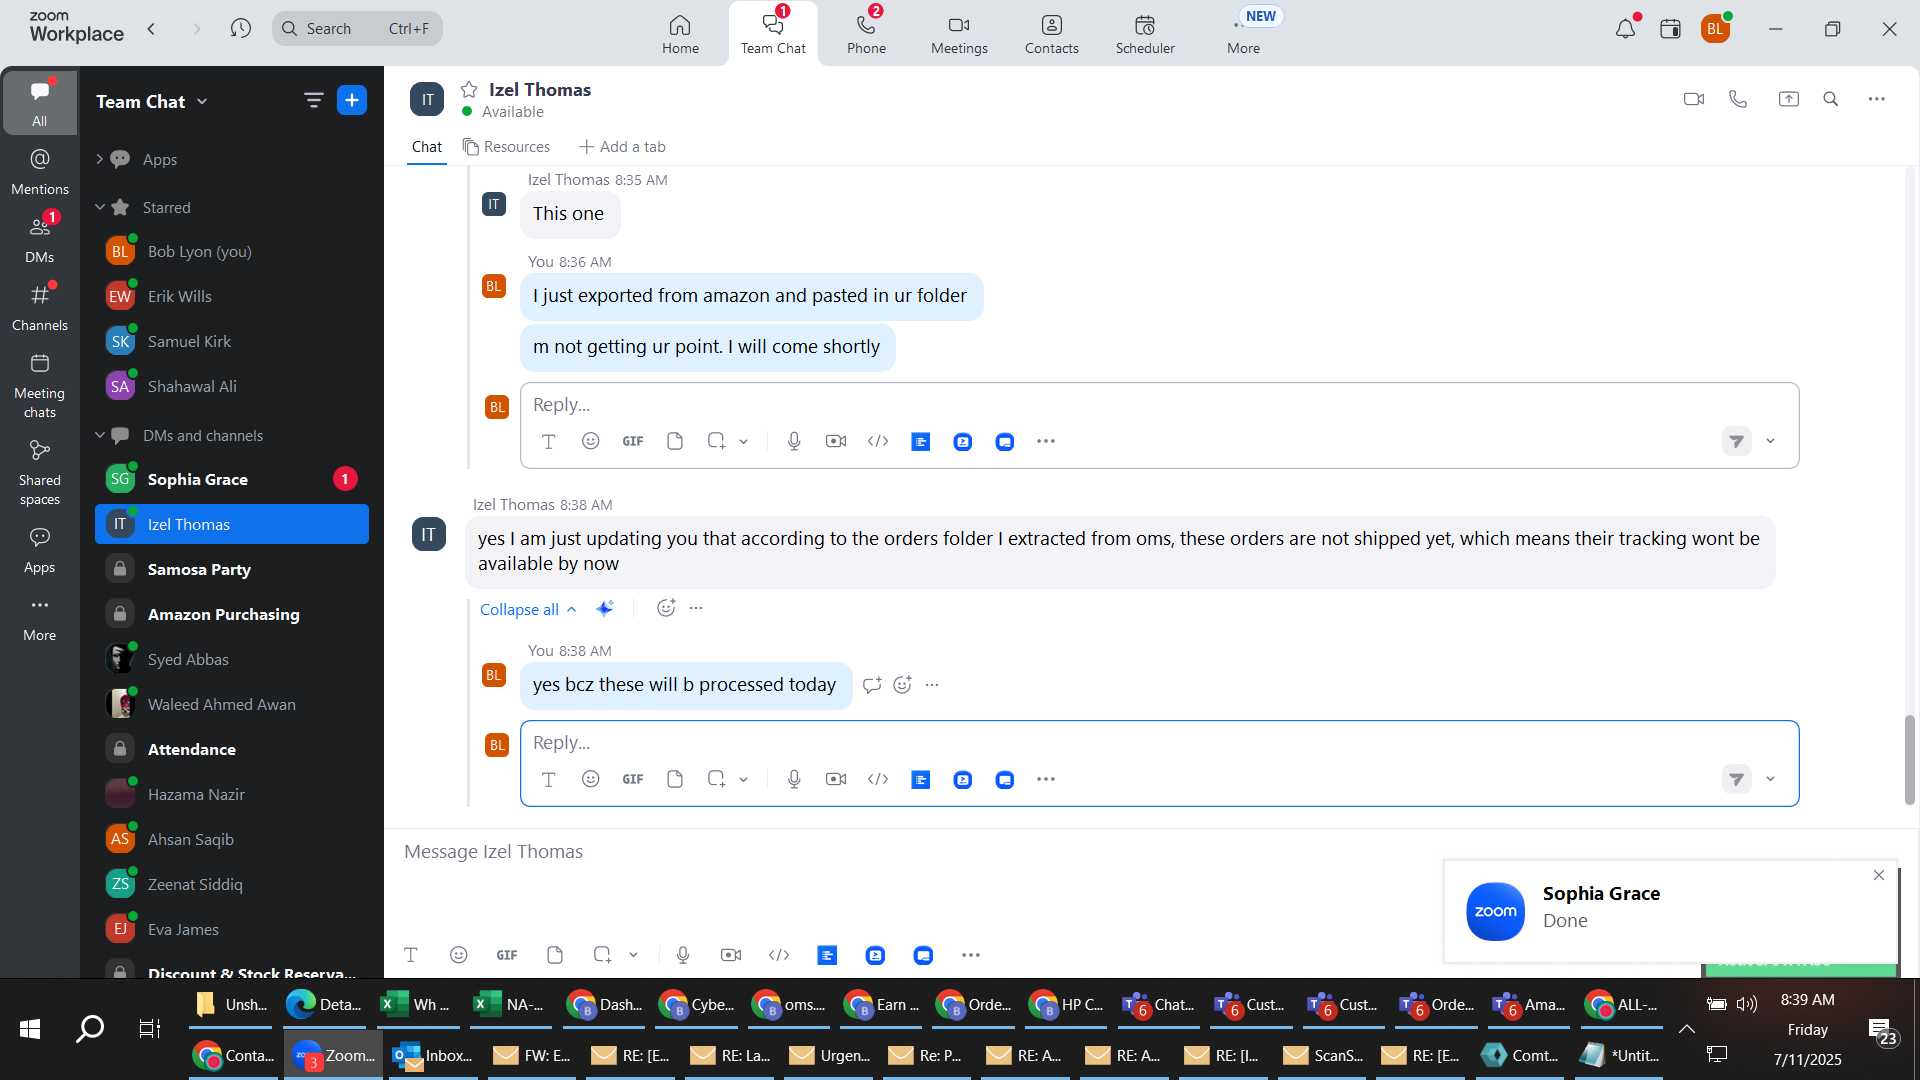The image size is (1920, 1080).
Task: Open screenshot options dropdown in main toolbar
Action: (633, 955)
